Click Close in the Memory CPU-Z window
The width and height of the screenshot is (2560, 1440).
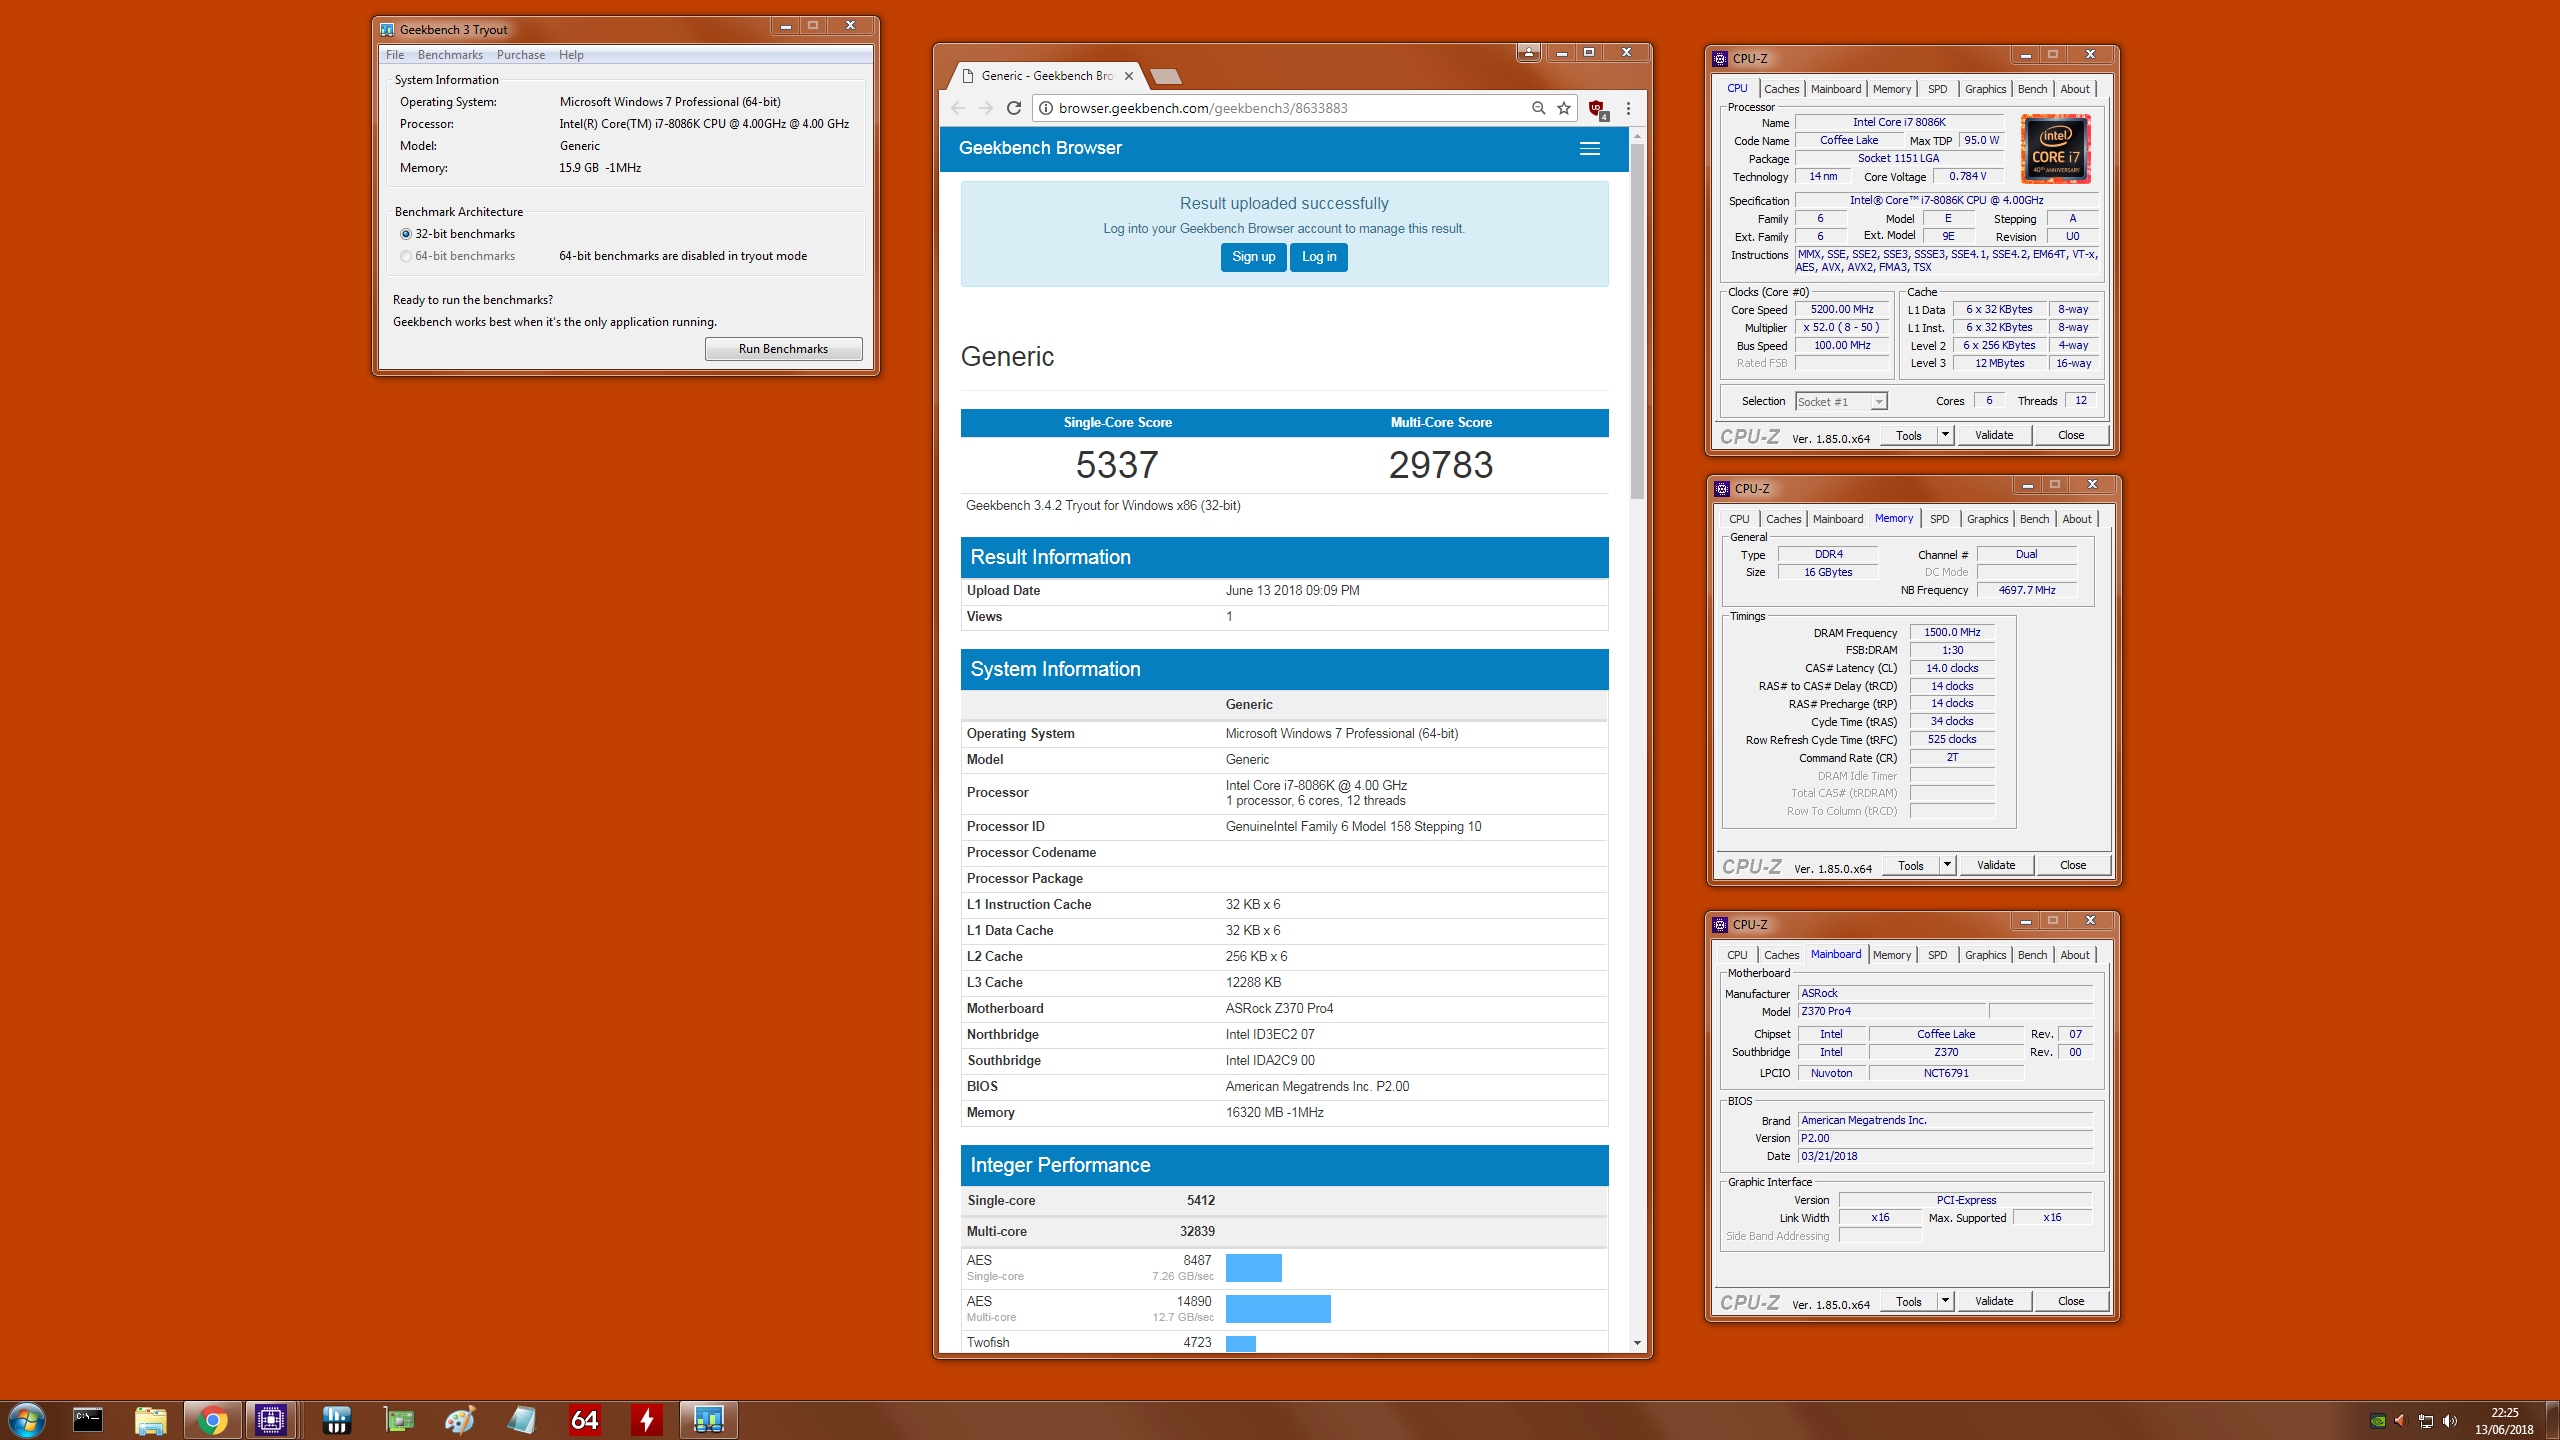[x=2073, y=865]
